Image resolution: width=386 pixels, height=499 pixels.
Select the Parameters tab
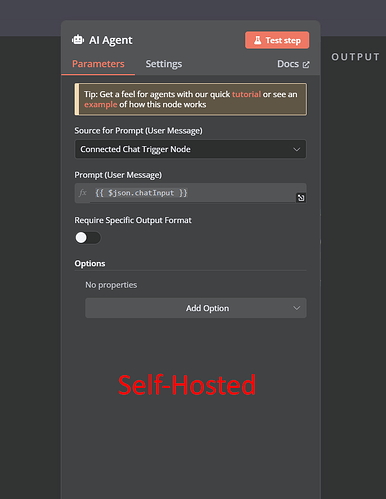click(98, 64)
